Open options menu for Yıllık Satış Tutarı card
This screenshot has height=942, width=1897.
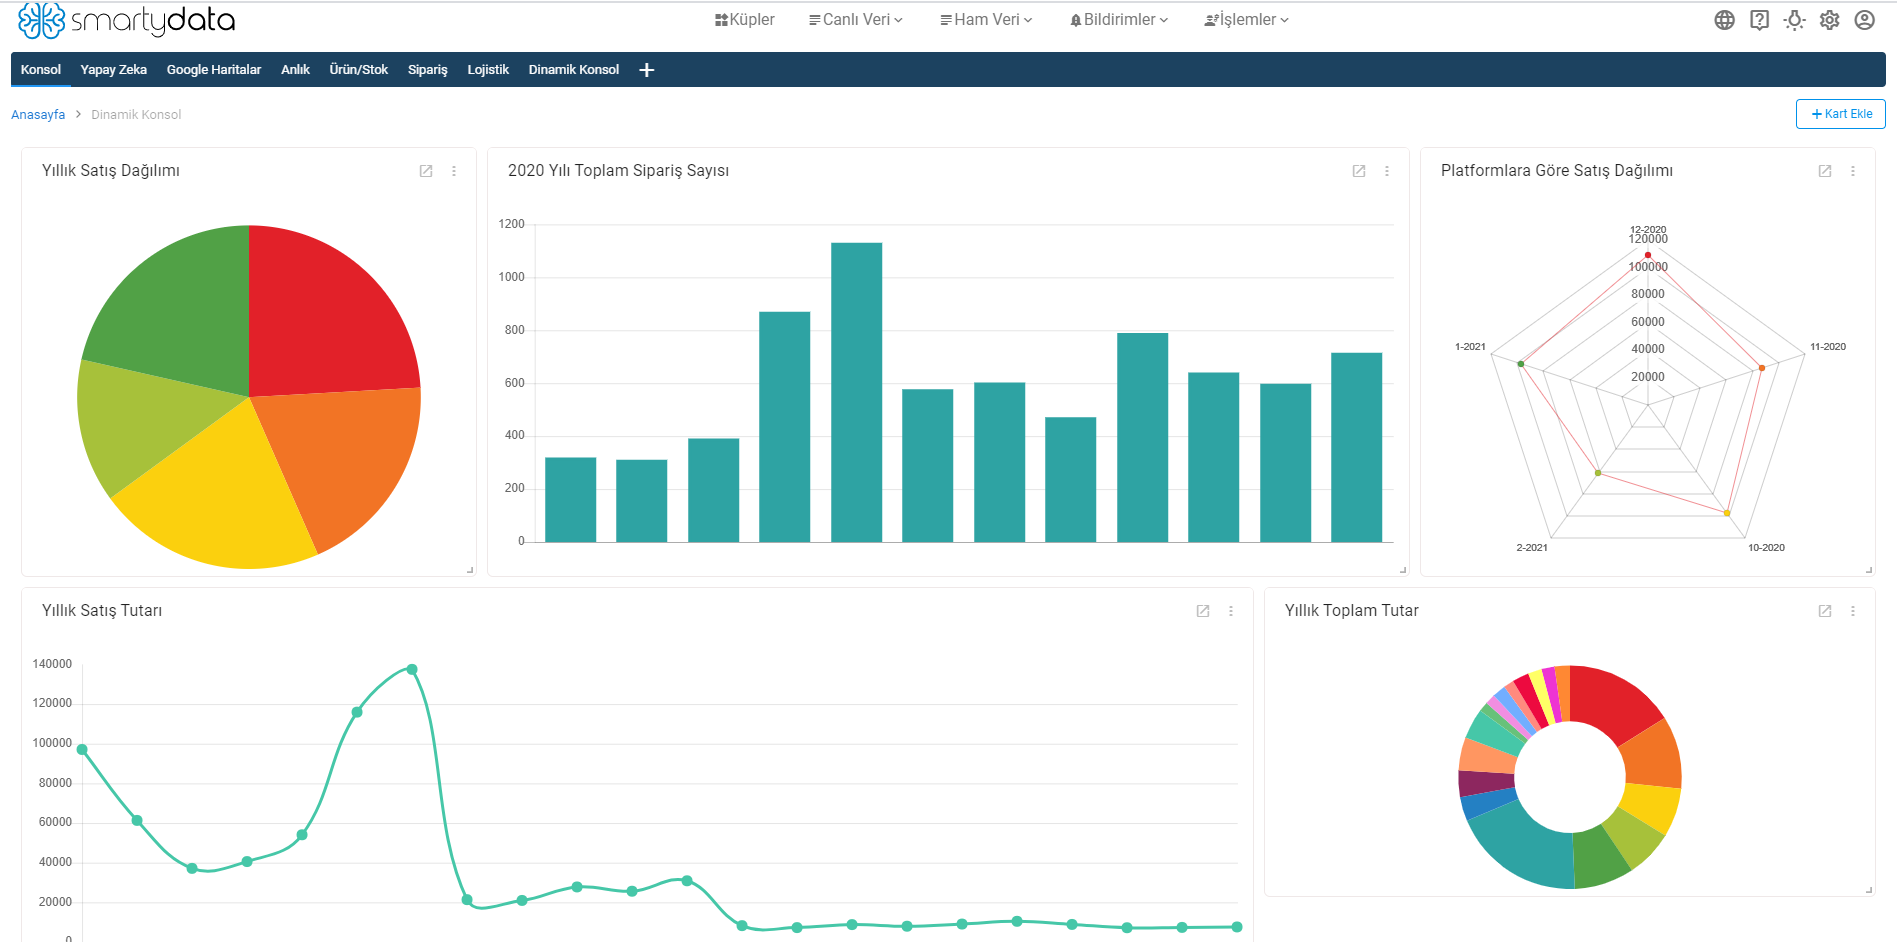coord(1231,611)
